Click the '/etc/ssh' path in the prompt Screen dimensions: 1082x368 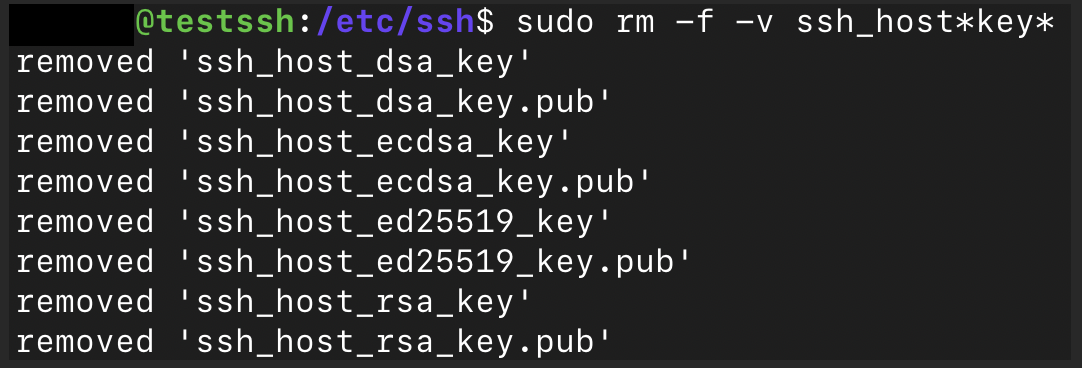click(396, 23)
